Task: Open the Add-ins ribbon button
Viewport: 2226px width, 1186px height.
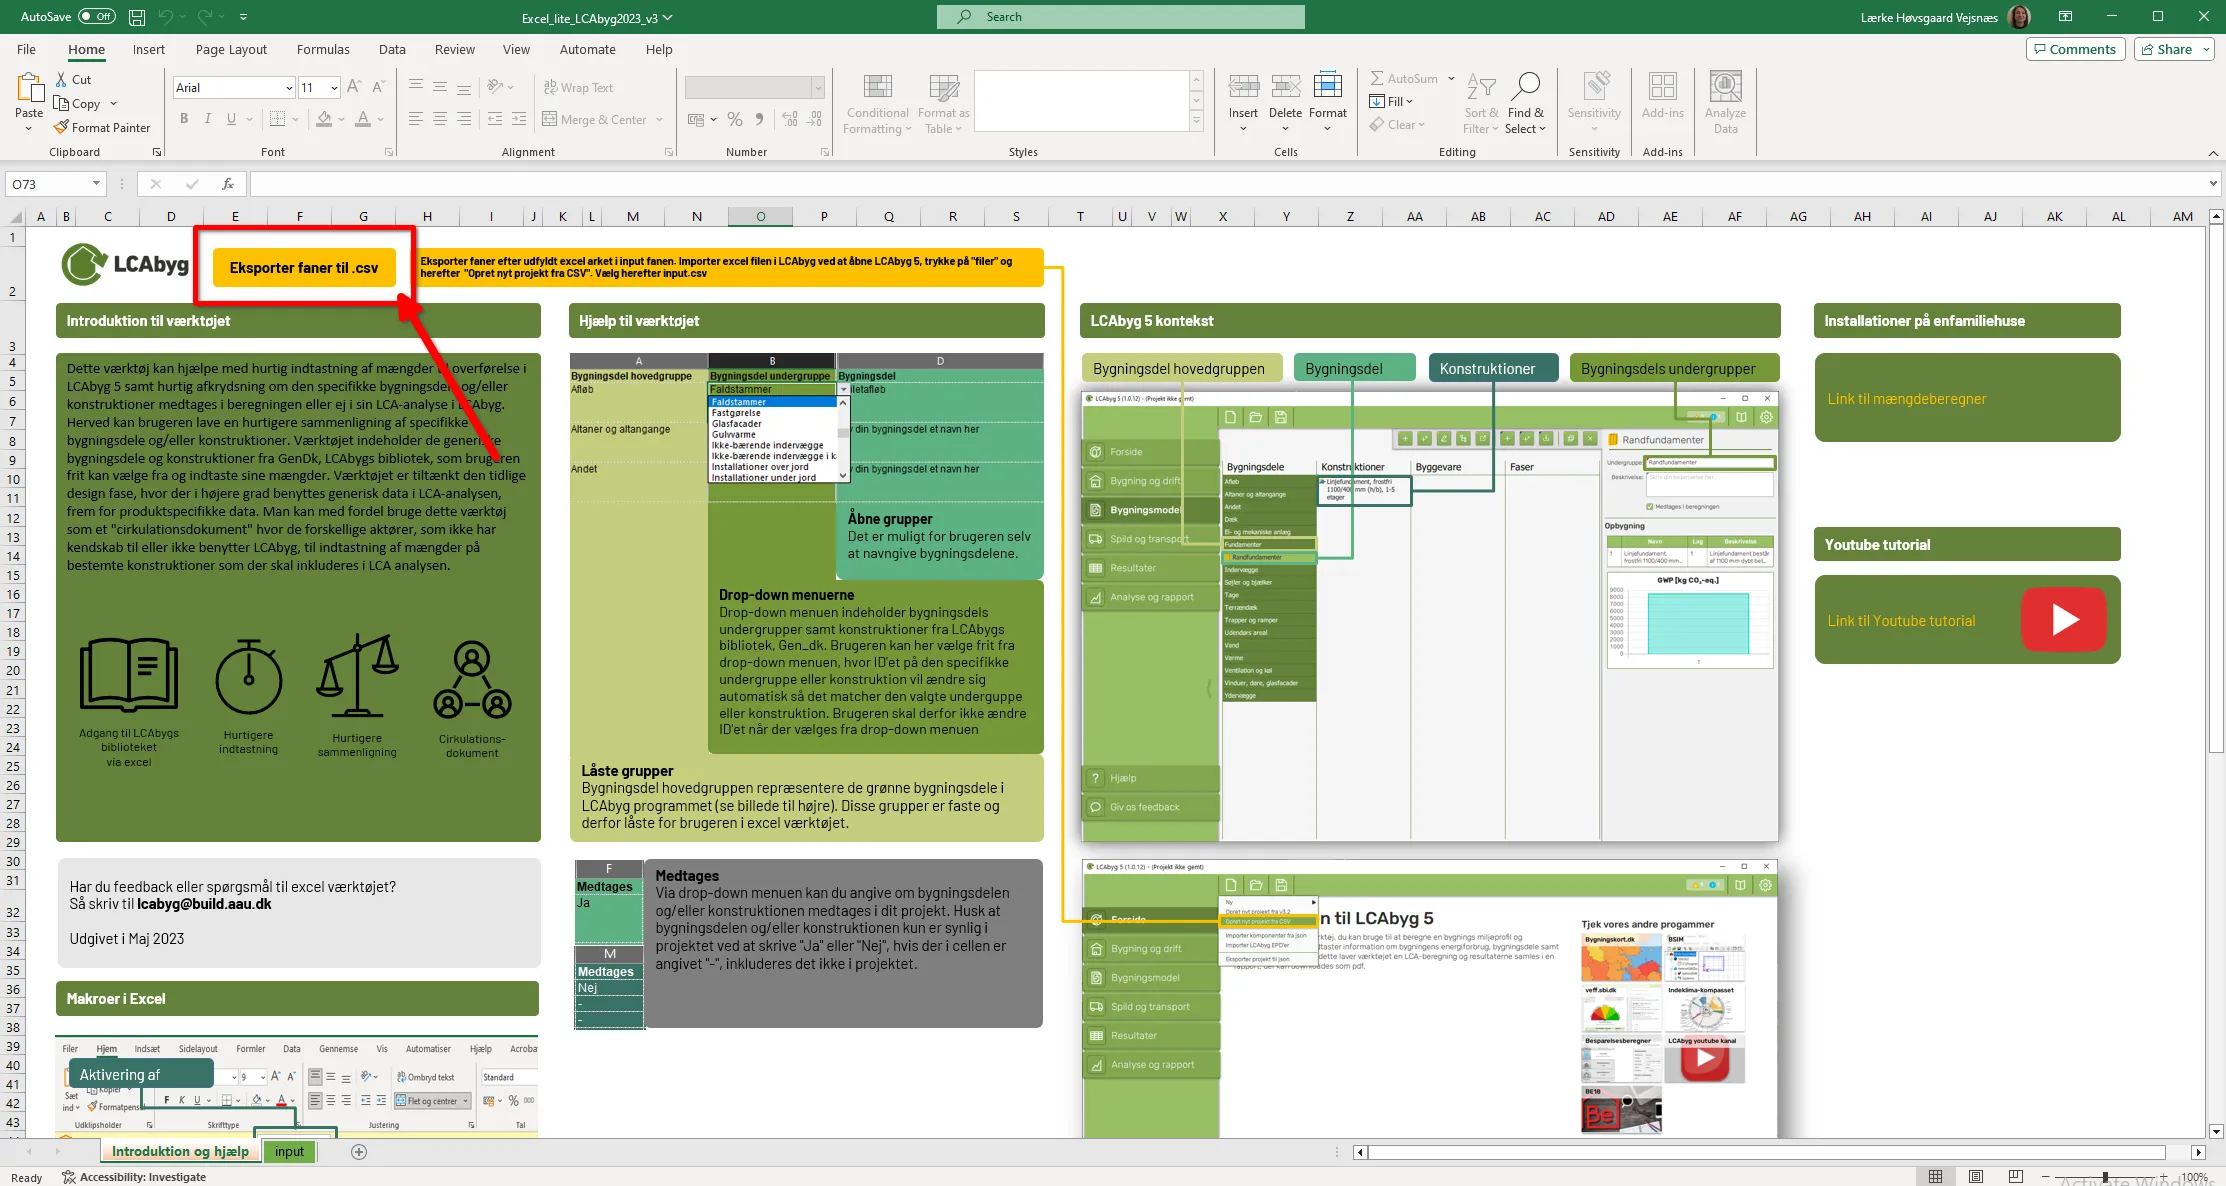Action: [x=1662, y=96]
